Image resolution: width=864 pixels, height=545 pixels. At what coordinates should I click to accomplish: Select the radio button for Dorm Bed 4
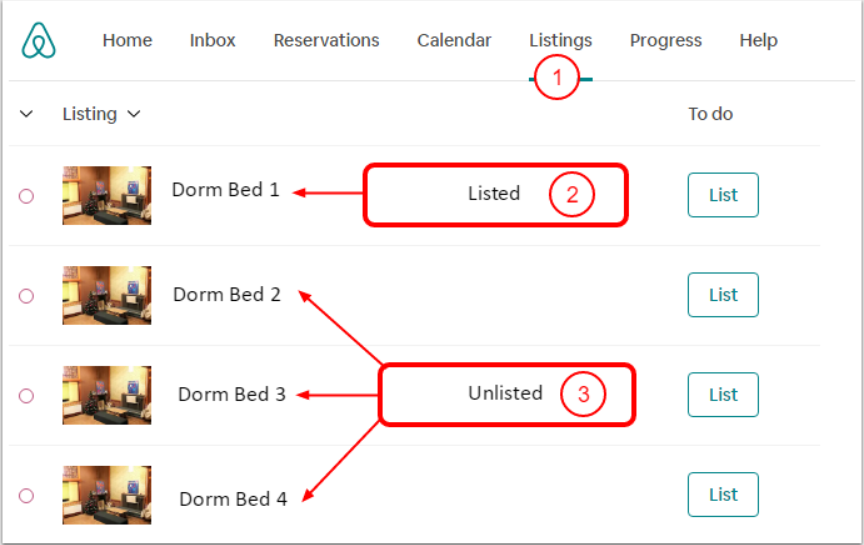click(26, 495)
